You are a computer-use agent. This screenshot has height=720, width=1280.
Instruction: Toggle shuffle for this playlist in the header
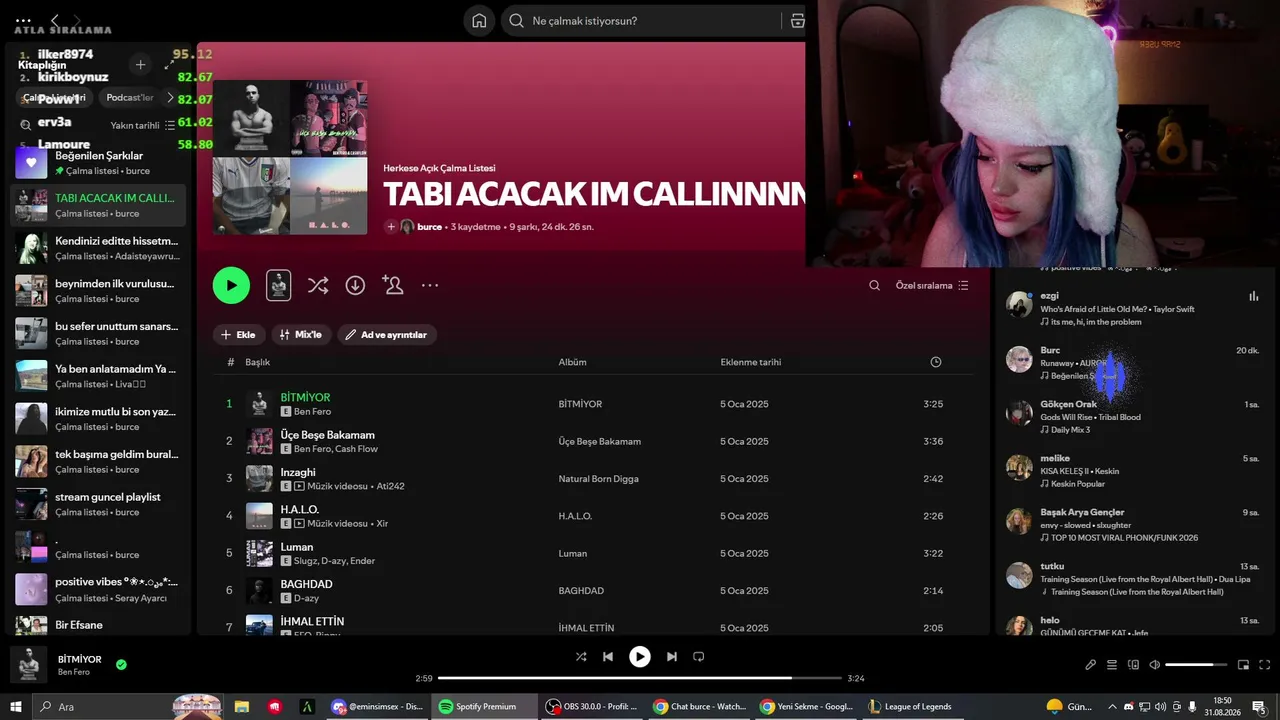tap(318, 286)
